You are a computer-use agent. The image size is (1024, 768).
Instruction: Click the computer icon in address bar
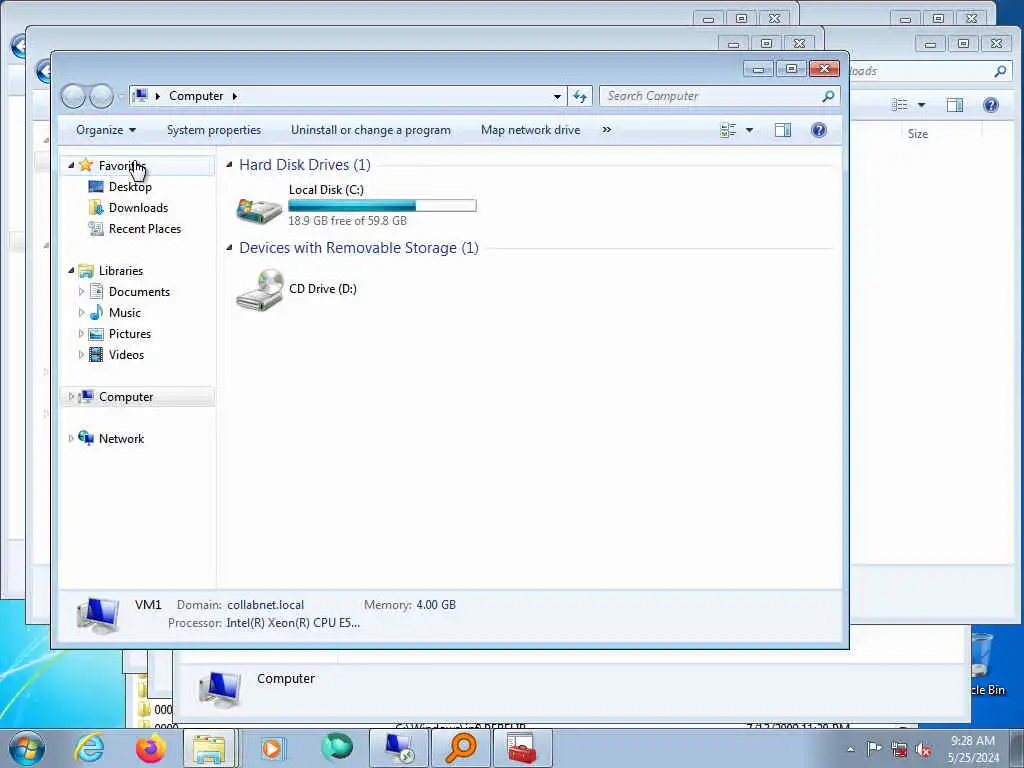pos(140,96)
